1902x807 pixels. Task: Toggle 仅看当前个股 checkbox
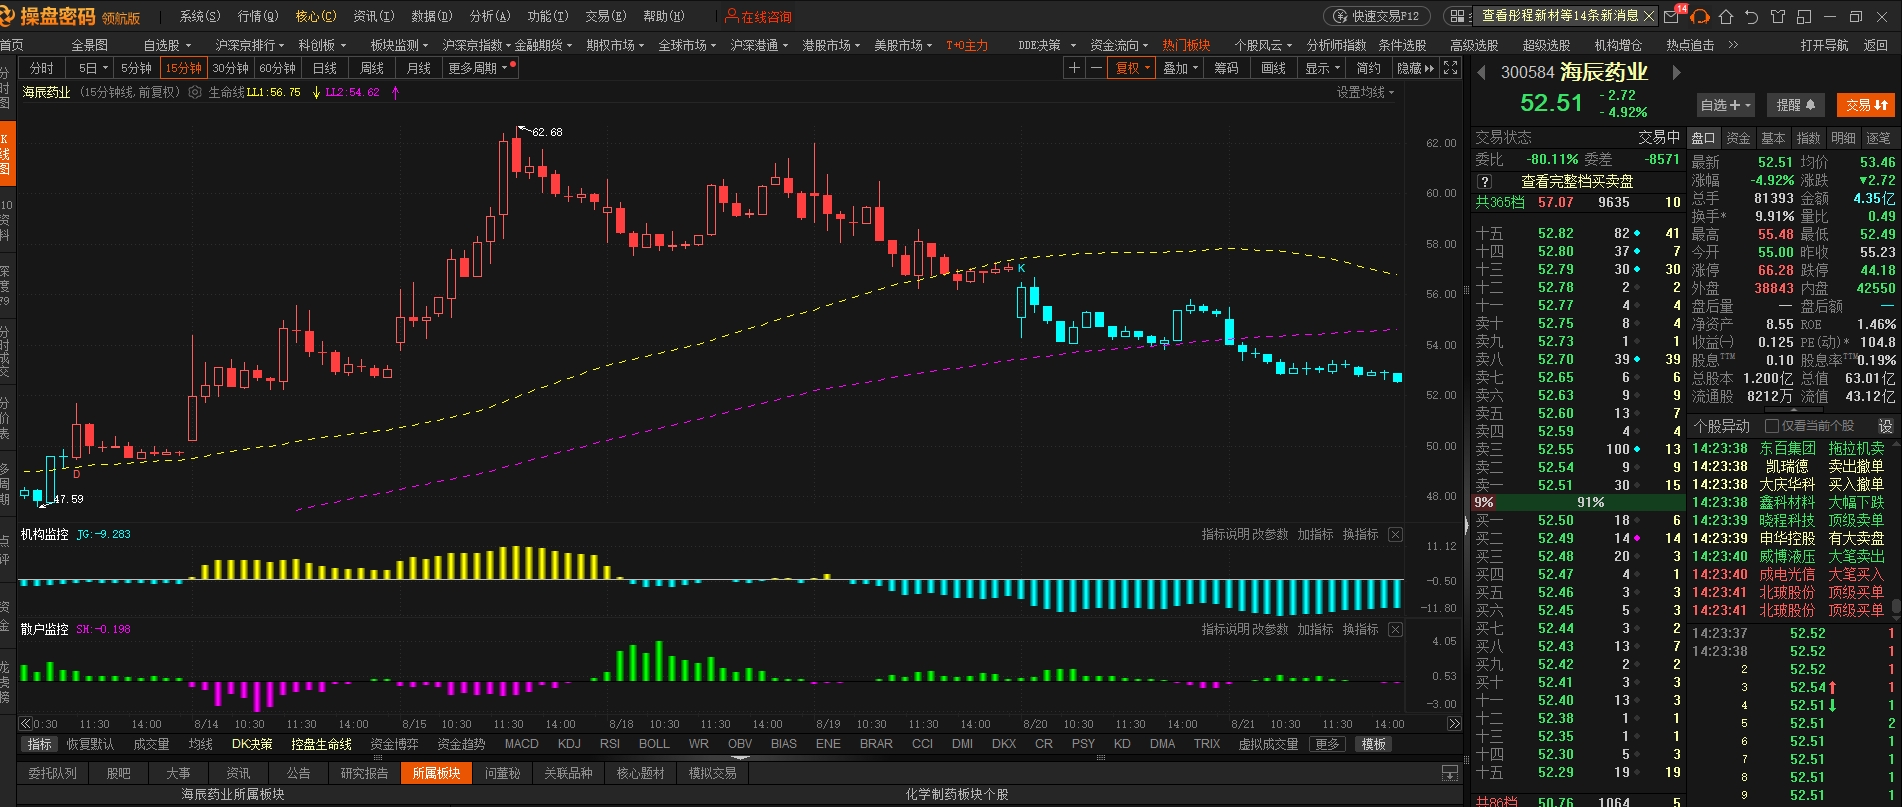(1771, 426)
